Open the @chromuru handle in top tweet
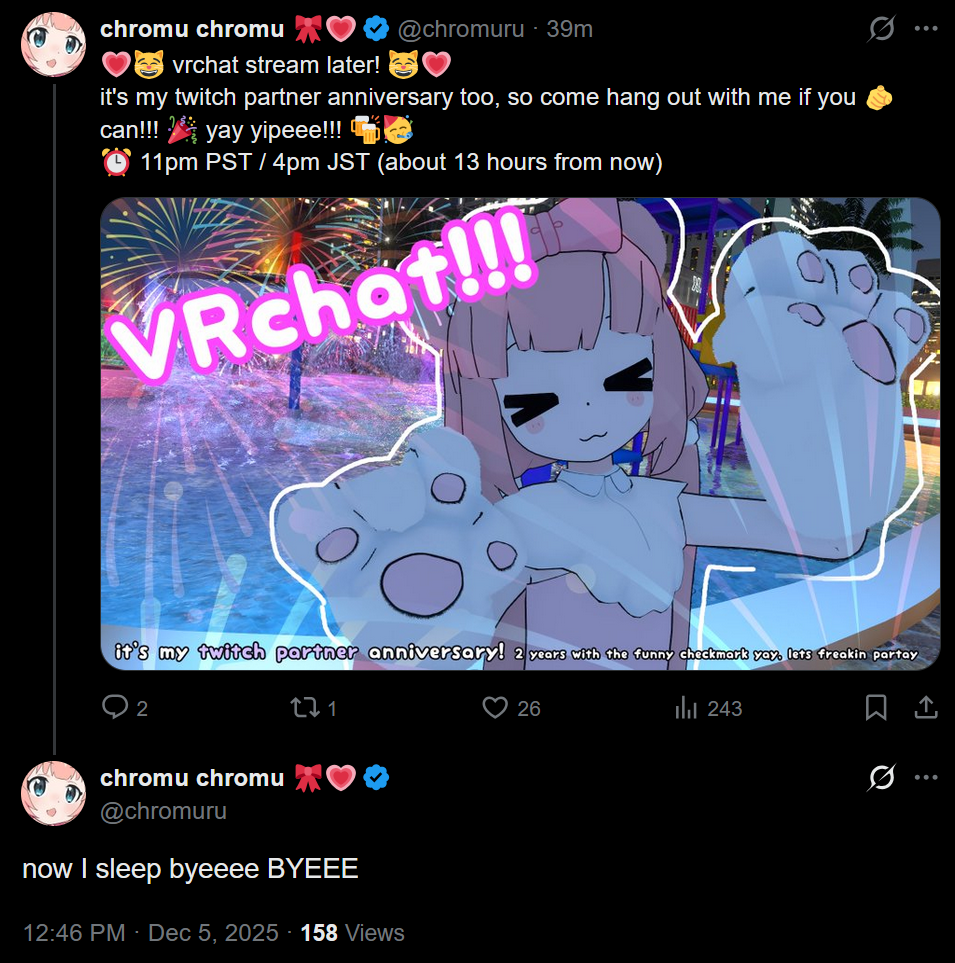Image resolution: width=955 pixels, height=963 pixels. (x=461, y=29)
